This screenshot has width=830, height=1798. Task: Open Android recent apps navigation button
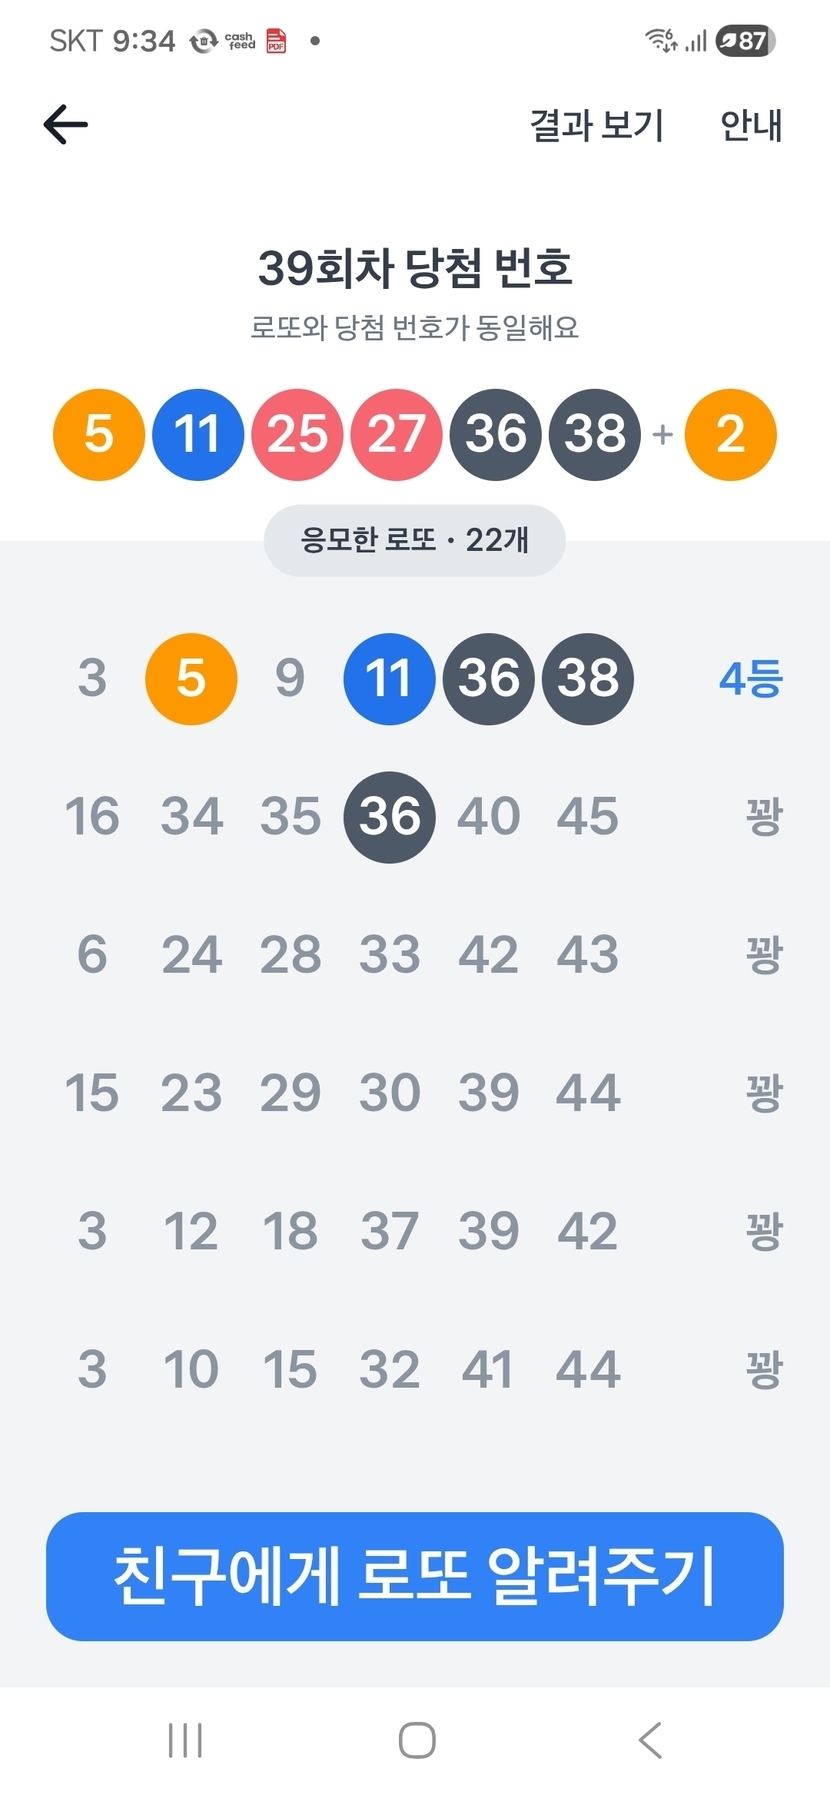[186, 1740]
